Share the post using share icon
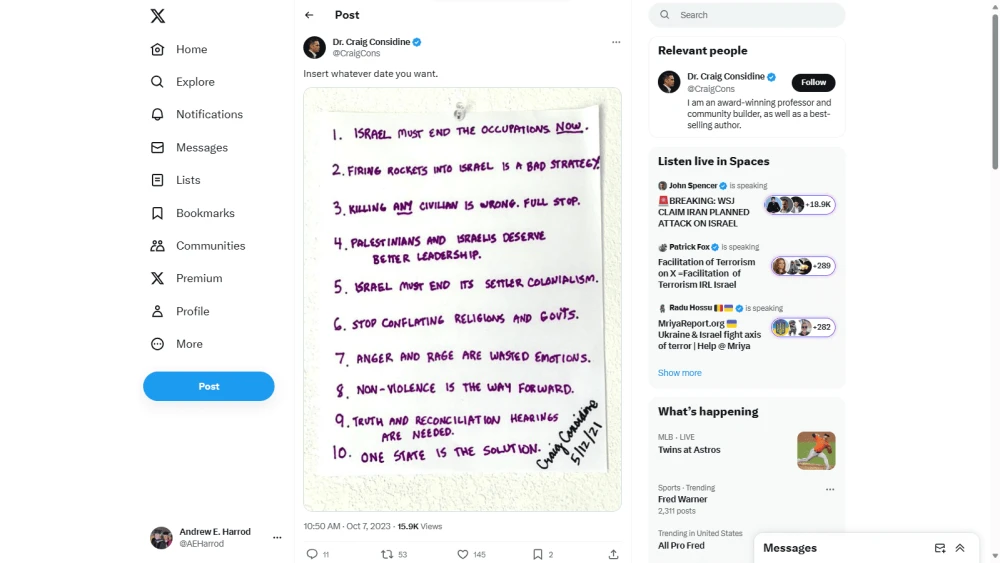The height and width of the screenshot is (563, 1000). click(x=613, y=554)
